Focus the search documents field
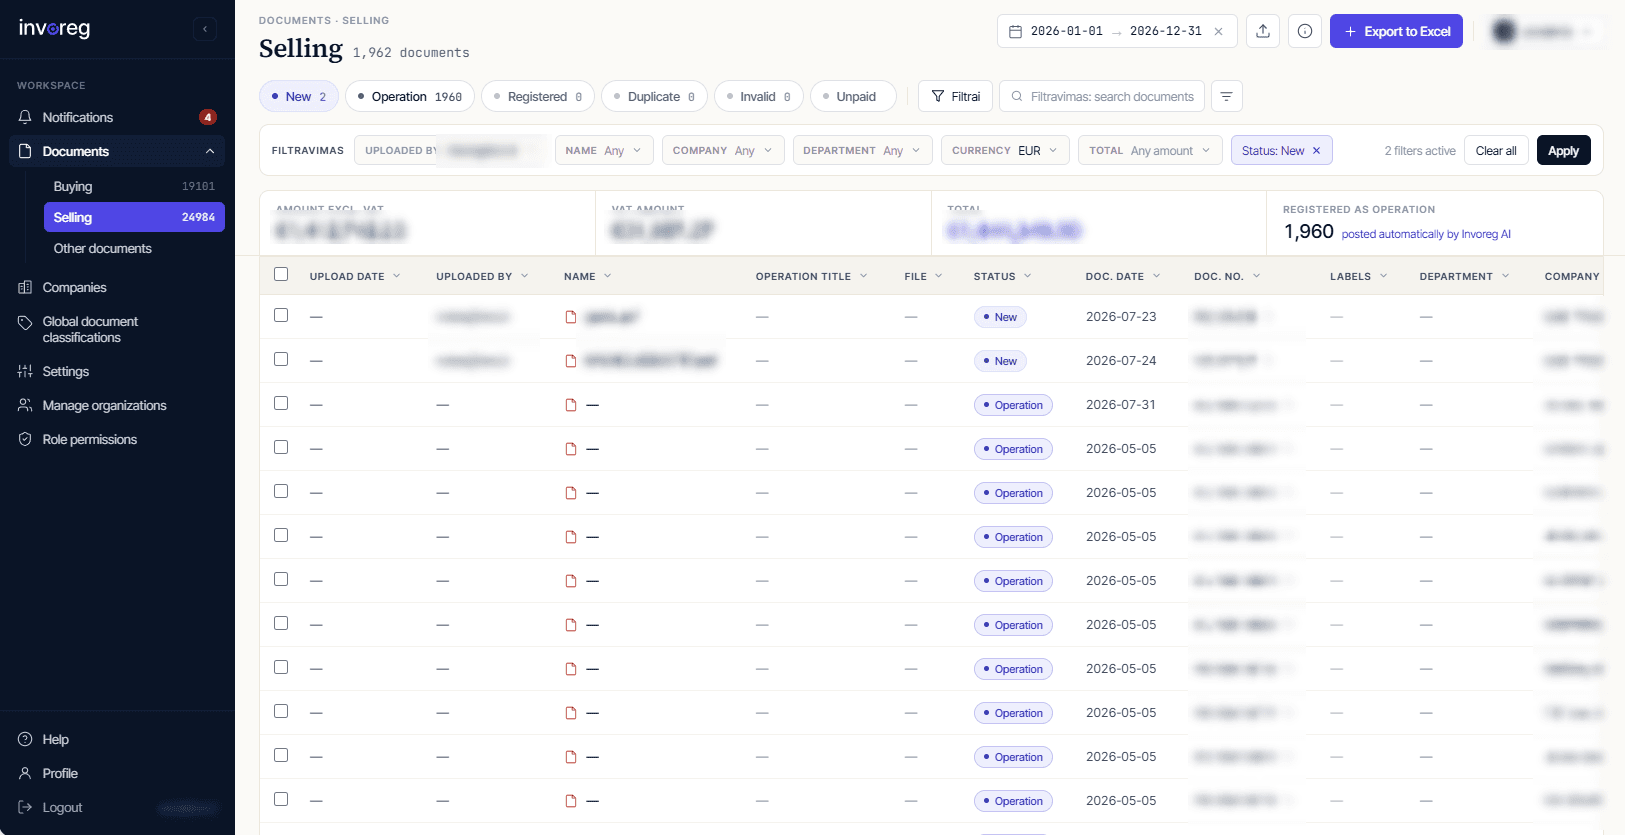Viewport: 1625px width, 835px height. coord(1102,96)
